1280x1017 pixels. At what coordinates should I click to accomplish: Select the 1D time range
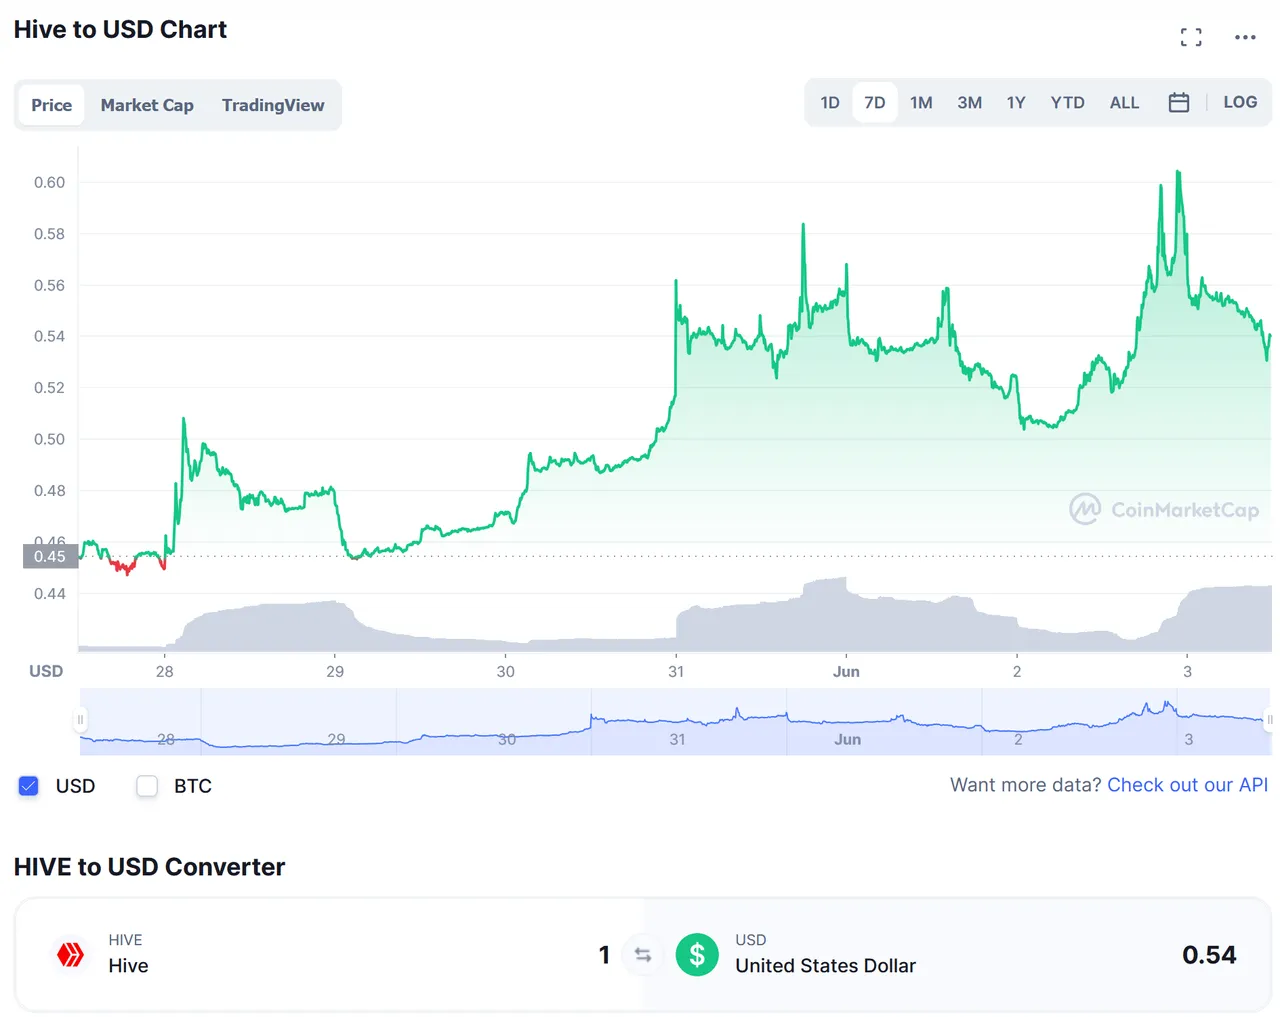point(830,103)
